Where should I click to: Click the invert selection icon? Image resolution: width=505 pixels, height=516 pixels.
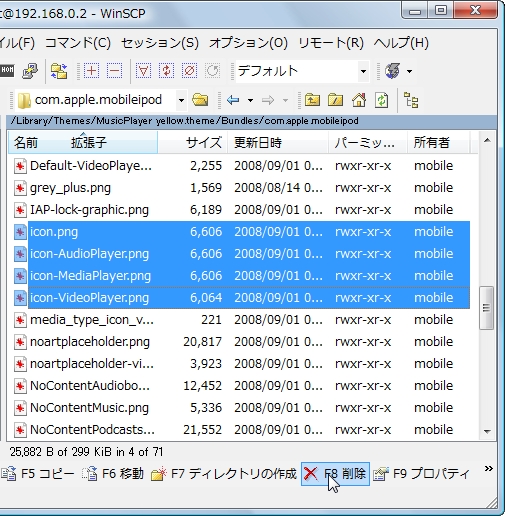pyautogui.click(x=166, y=71)
